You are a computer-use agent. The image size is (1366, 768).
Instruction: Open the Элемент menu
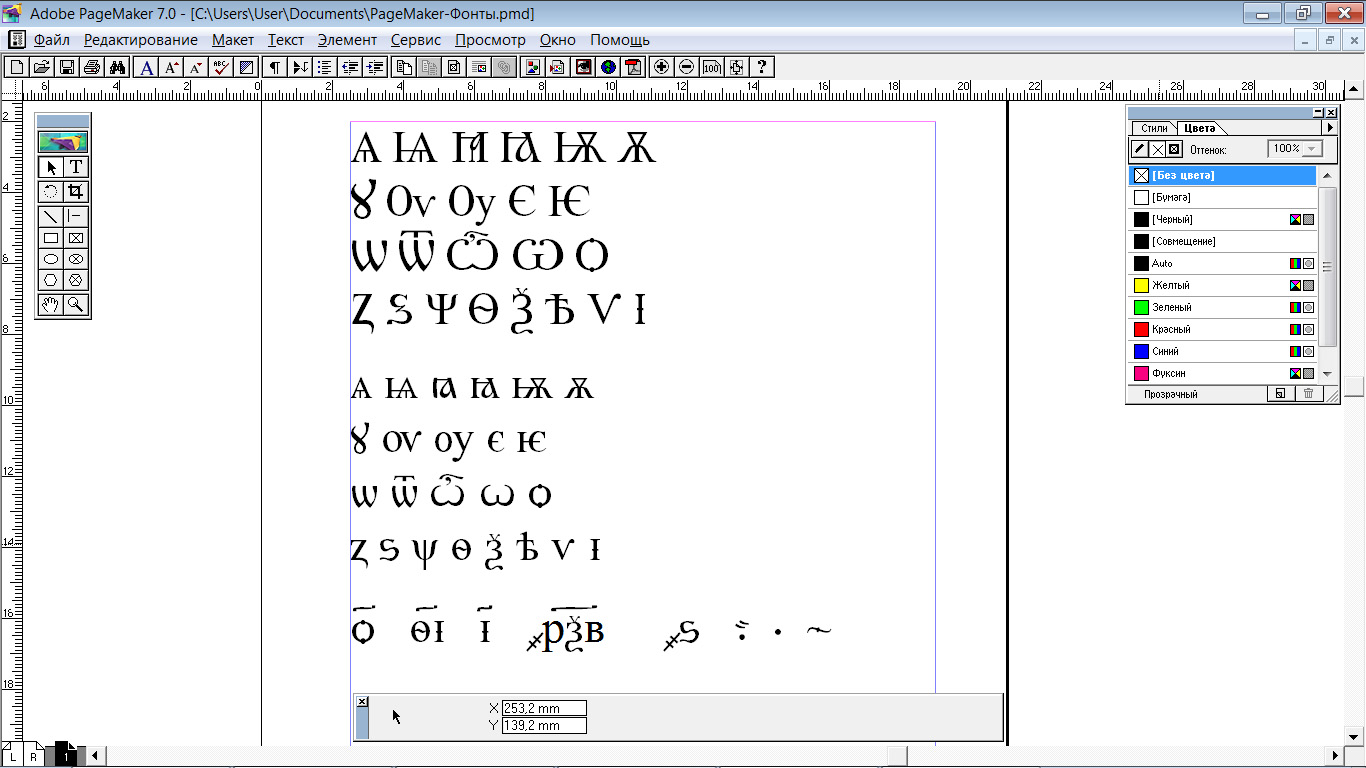pos(347,40)
